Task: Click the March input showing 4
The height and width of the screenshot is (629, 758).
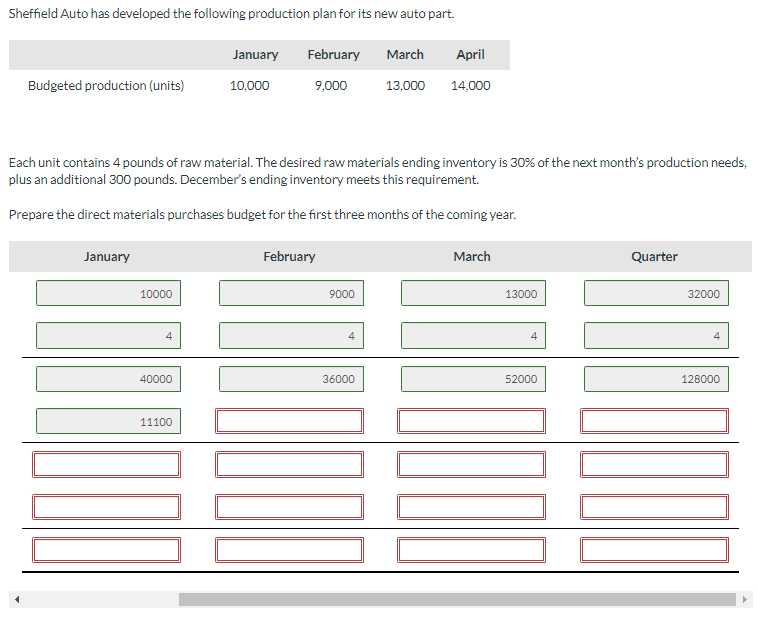Action: click(x=473, y=336)
